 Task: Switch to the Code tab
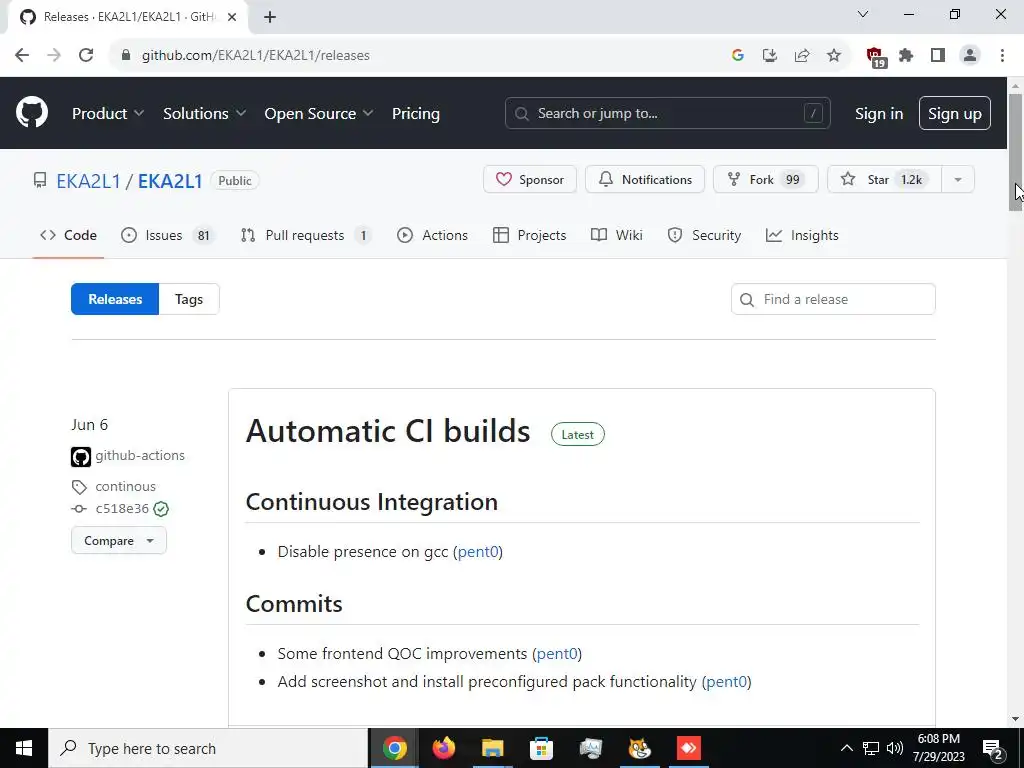(x=69, y=235)
